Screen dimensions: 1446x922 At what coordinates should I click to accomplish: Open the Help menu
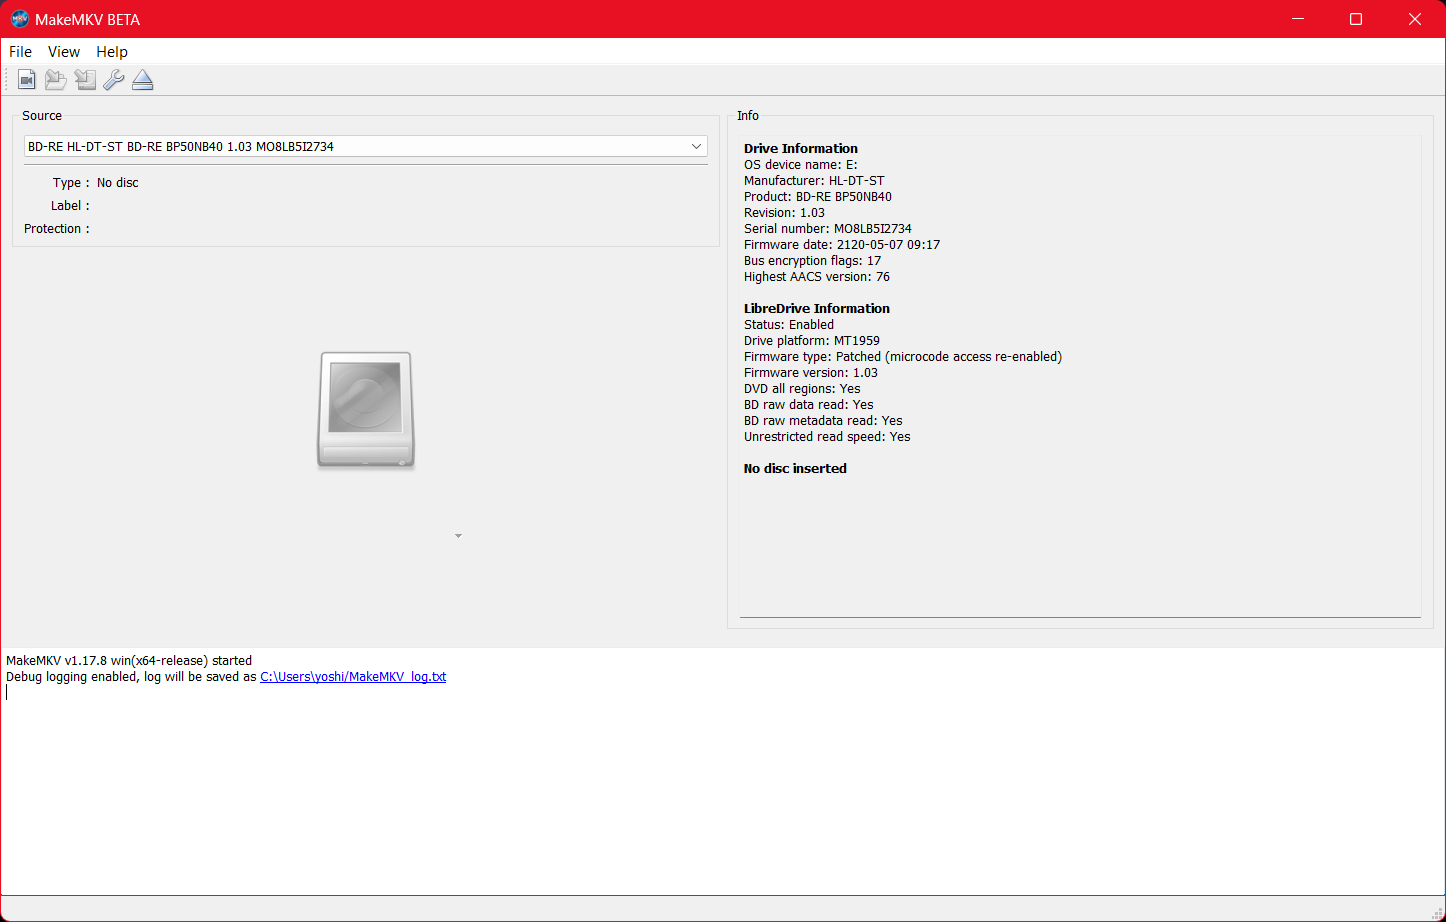(112, 52)
